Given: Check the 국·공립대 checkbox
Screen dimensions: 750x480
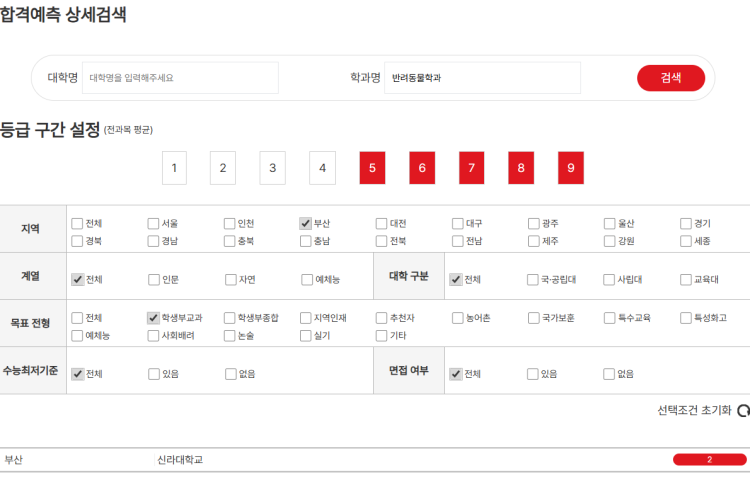Looking at the screenshot, I should coord(533,280).
